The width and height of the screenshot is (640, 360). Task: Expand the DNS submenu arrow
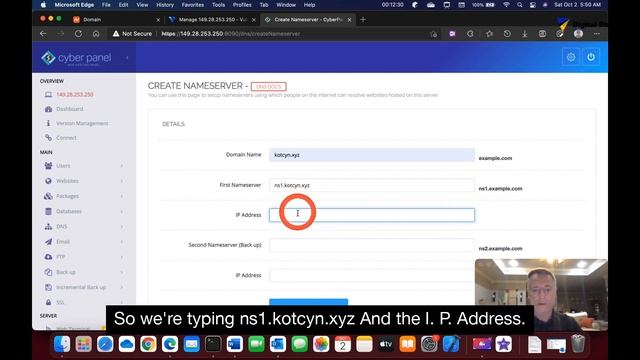coord(122,227)
